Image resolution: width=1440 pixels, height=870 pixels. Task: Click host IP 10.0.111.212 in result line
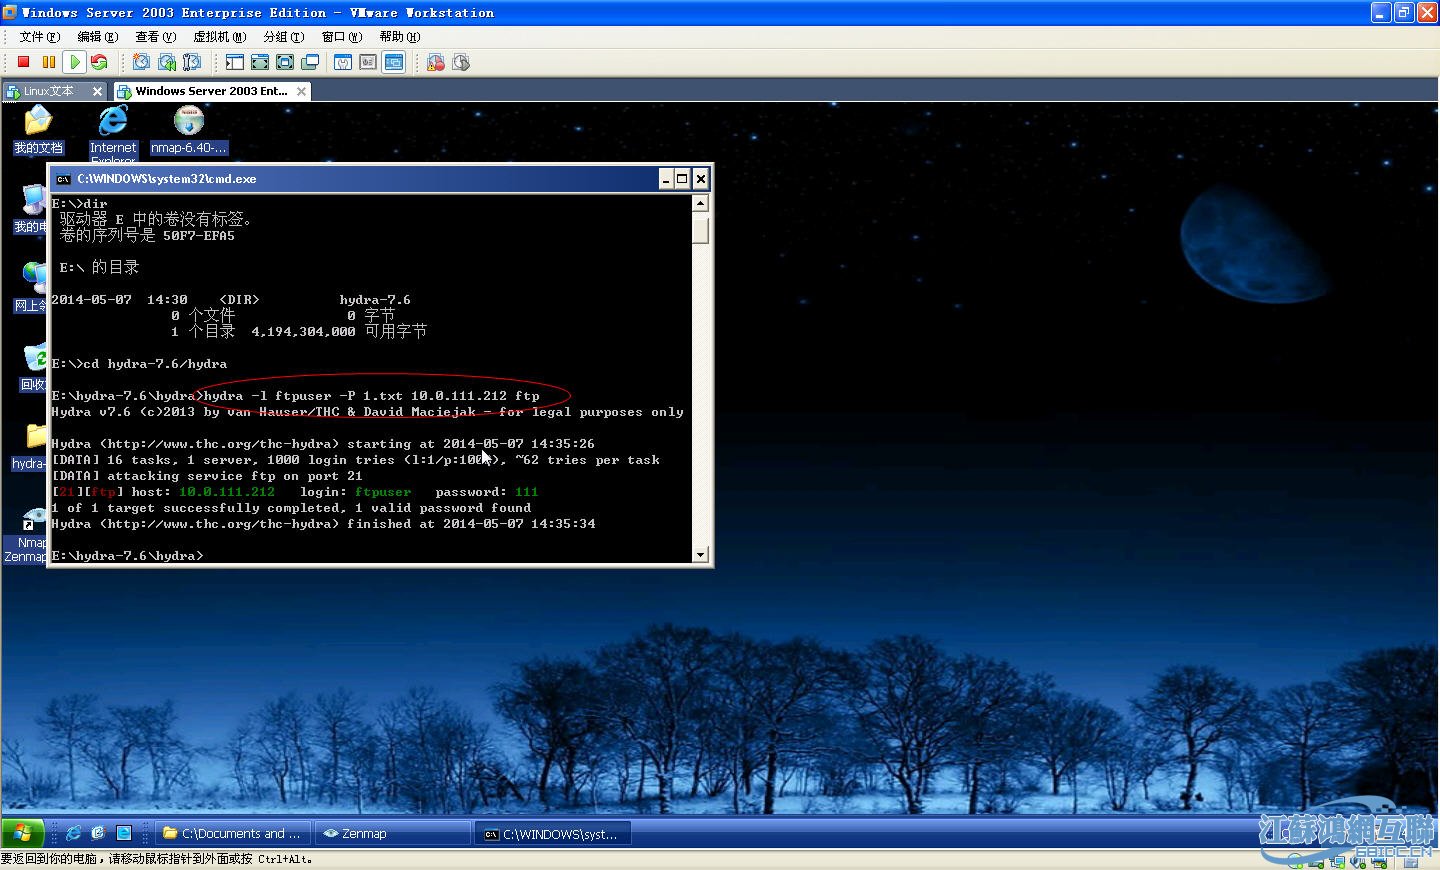click(227, 492)
